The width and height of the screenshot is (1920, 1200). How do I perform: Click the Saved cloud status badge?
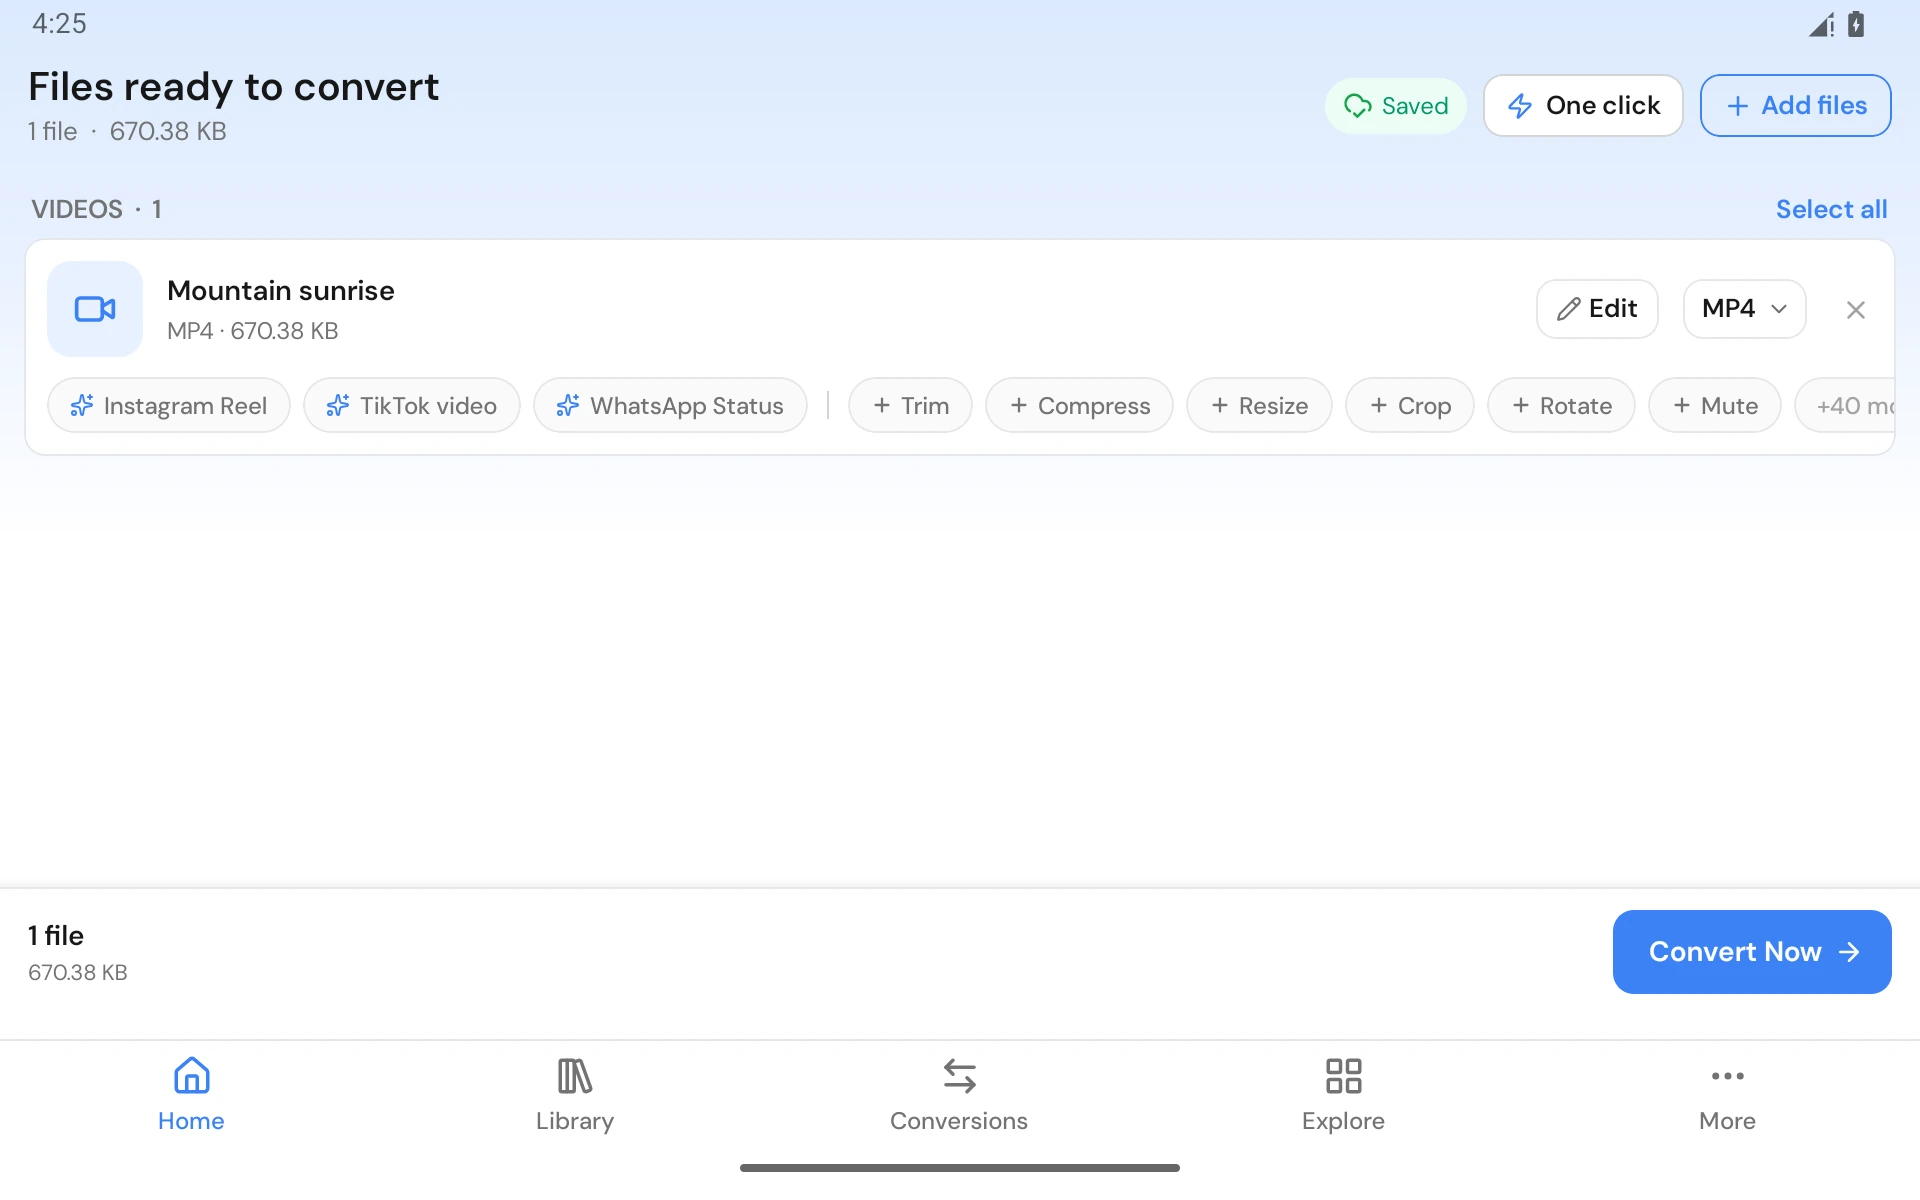(1396, 105)
